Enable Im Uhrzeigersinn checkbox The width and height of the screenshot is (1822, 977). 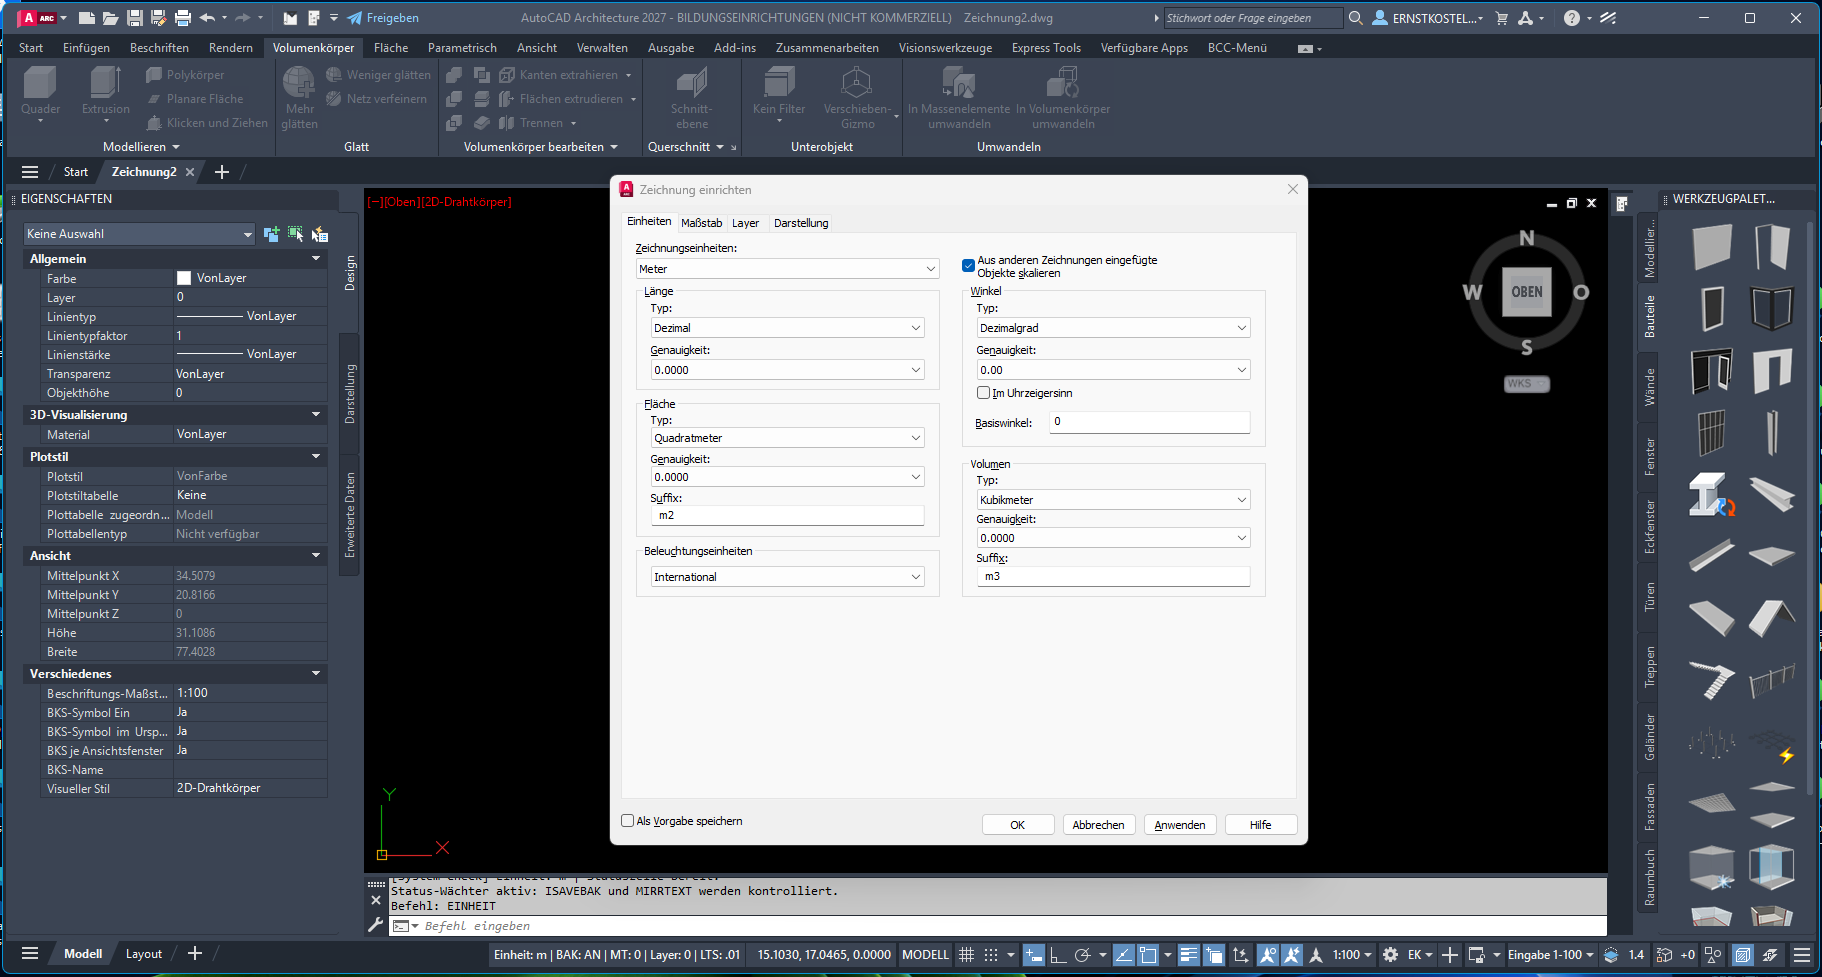[x=984, y=393]
